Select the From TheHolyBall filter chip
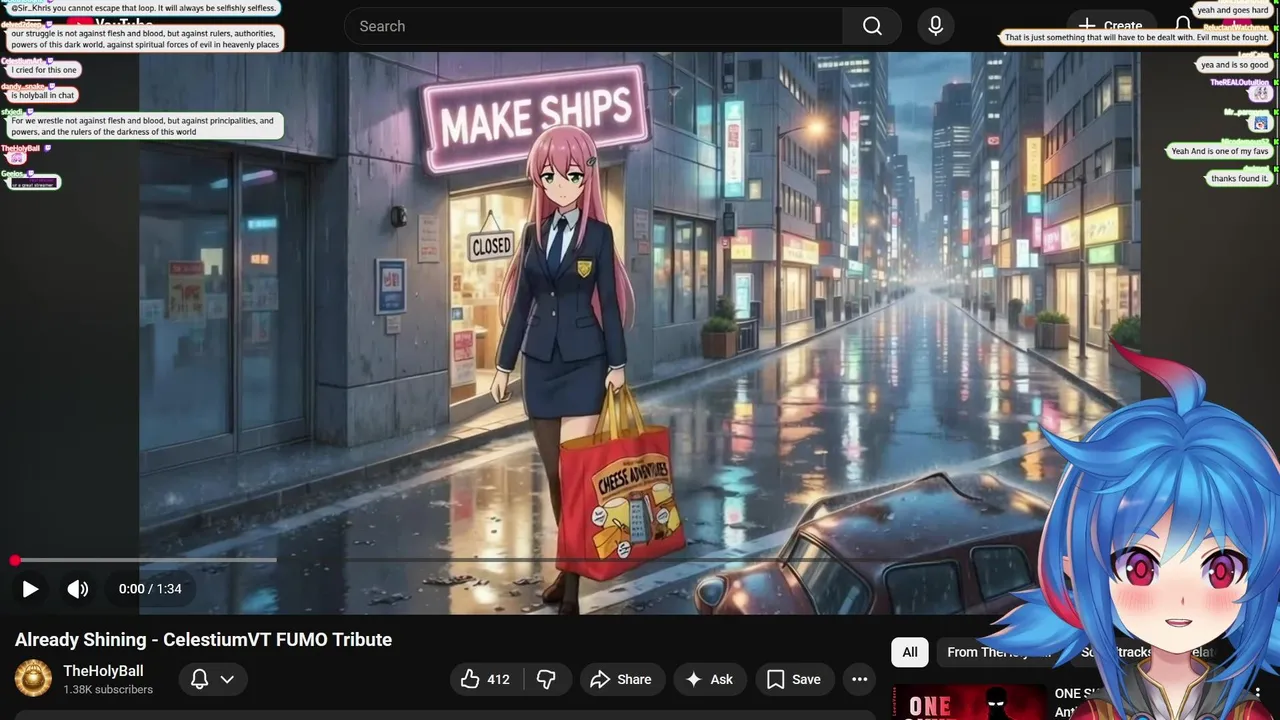Viewport: 1280px width, 720px height. 1000,652
